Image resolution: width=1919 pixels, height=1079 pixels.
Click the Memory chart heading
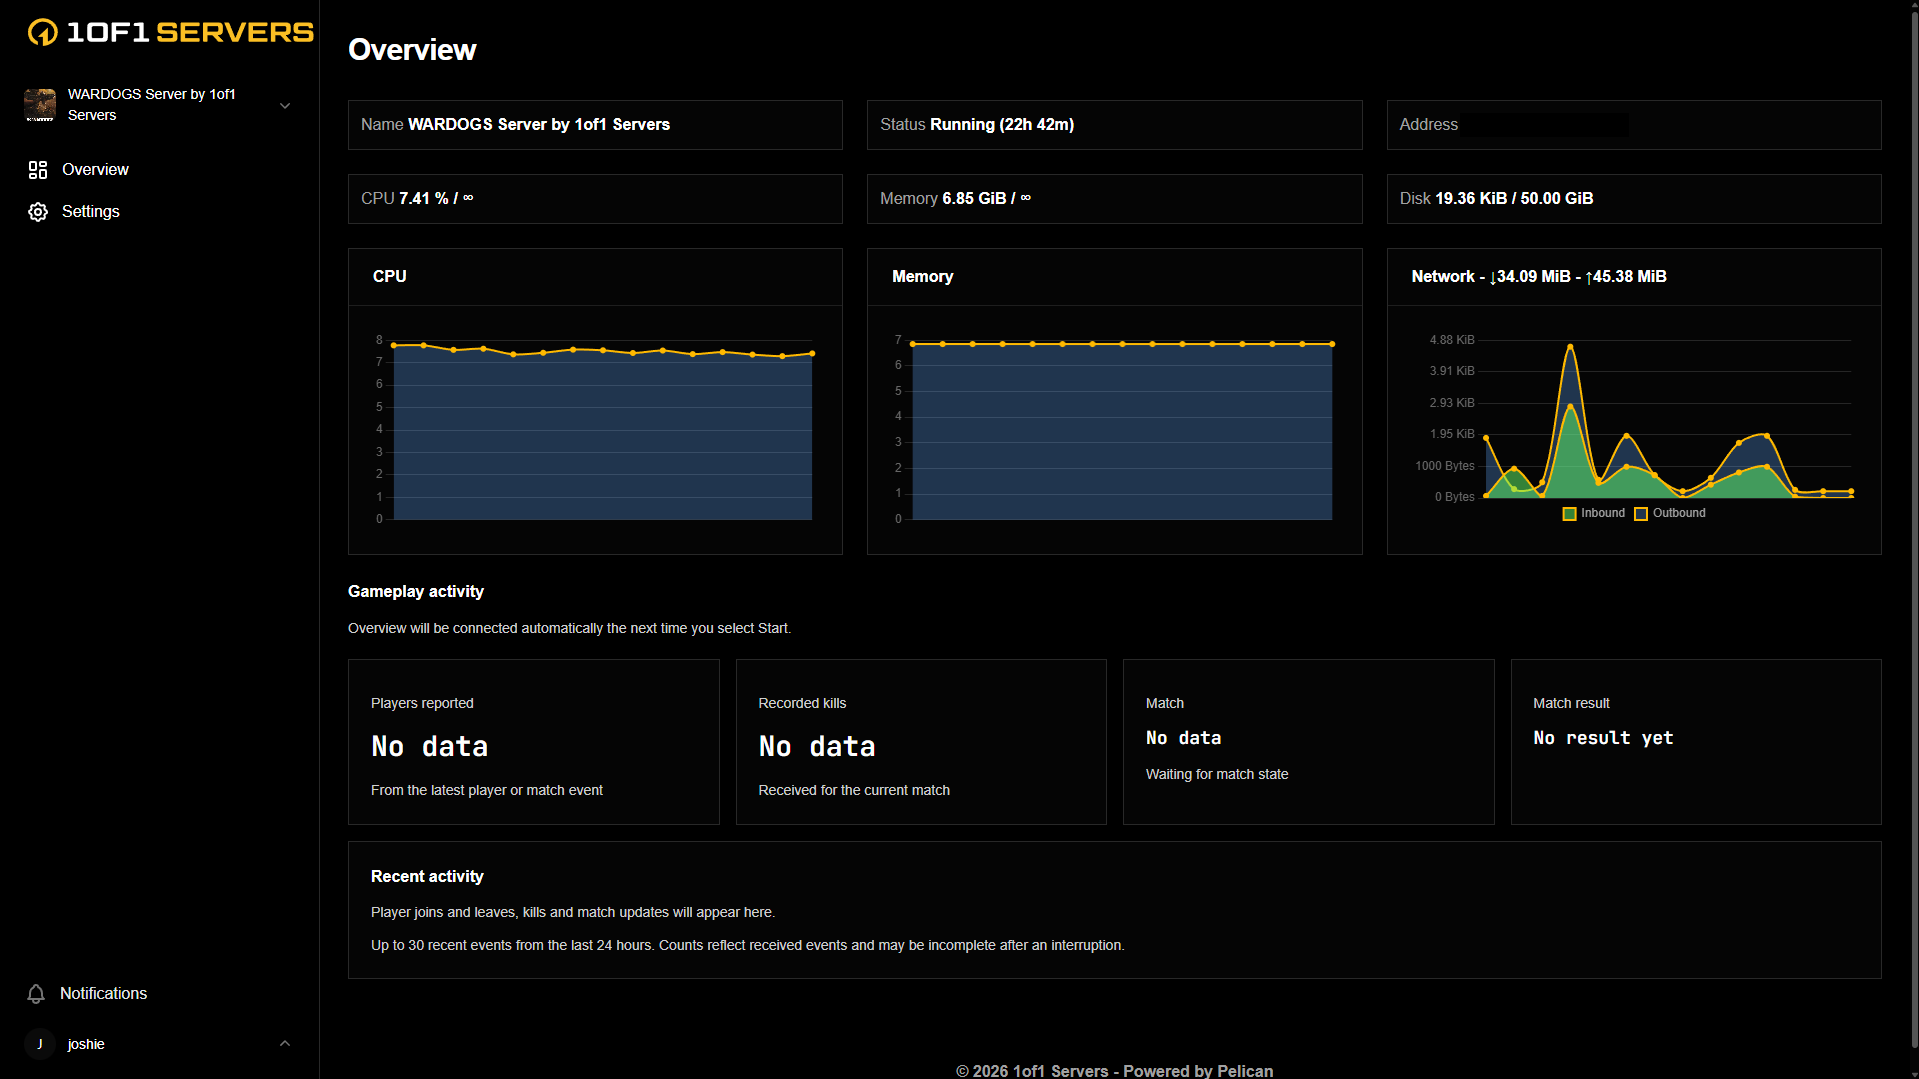(x=923, y=277)
